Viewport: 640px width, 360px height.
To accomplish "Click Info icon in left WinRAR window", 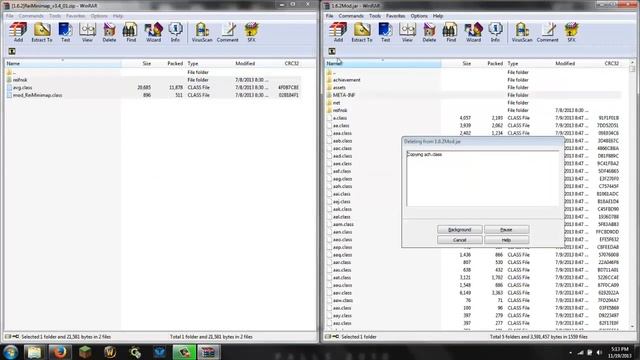I will coord(175,32).
